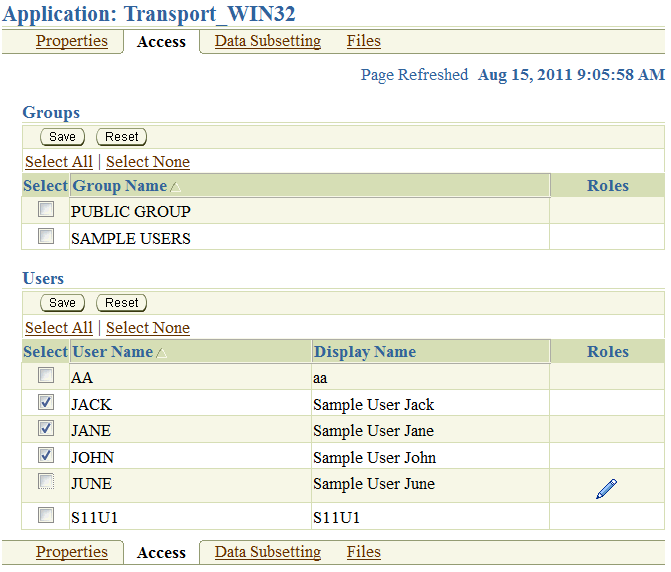Reset the Groups section
Screen dimensions: 671x572
click(122, 137)
